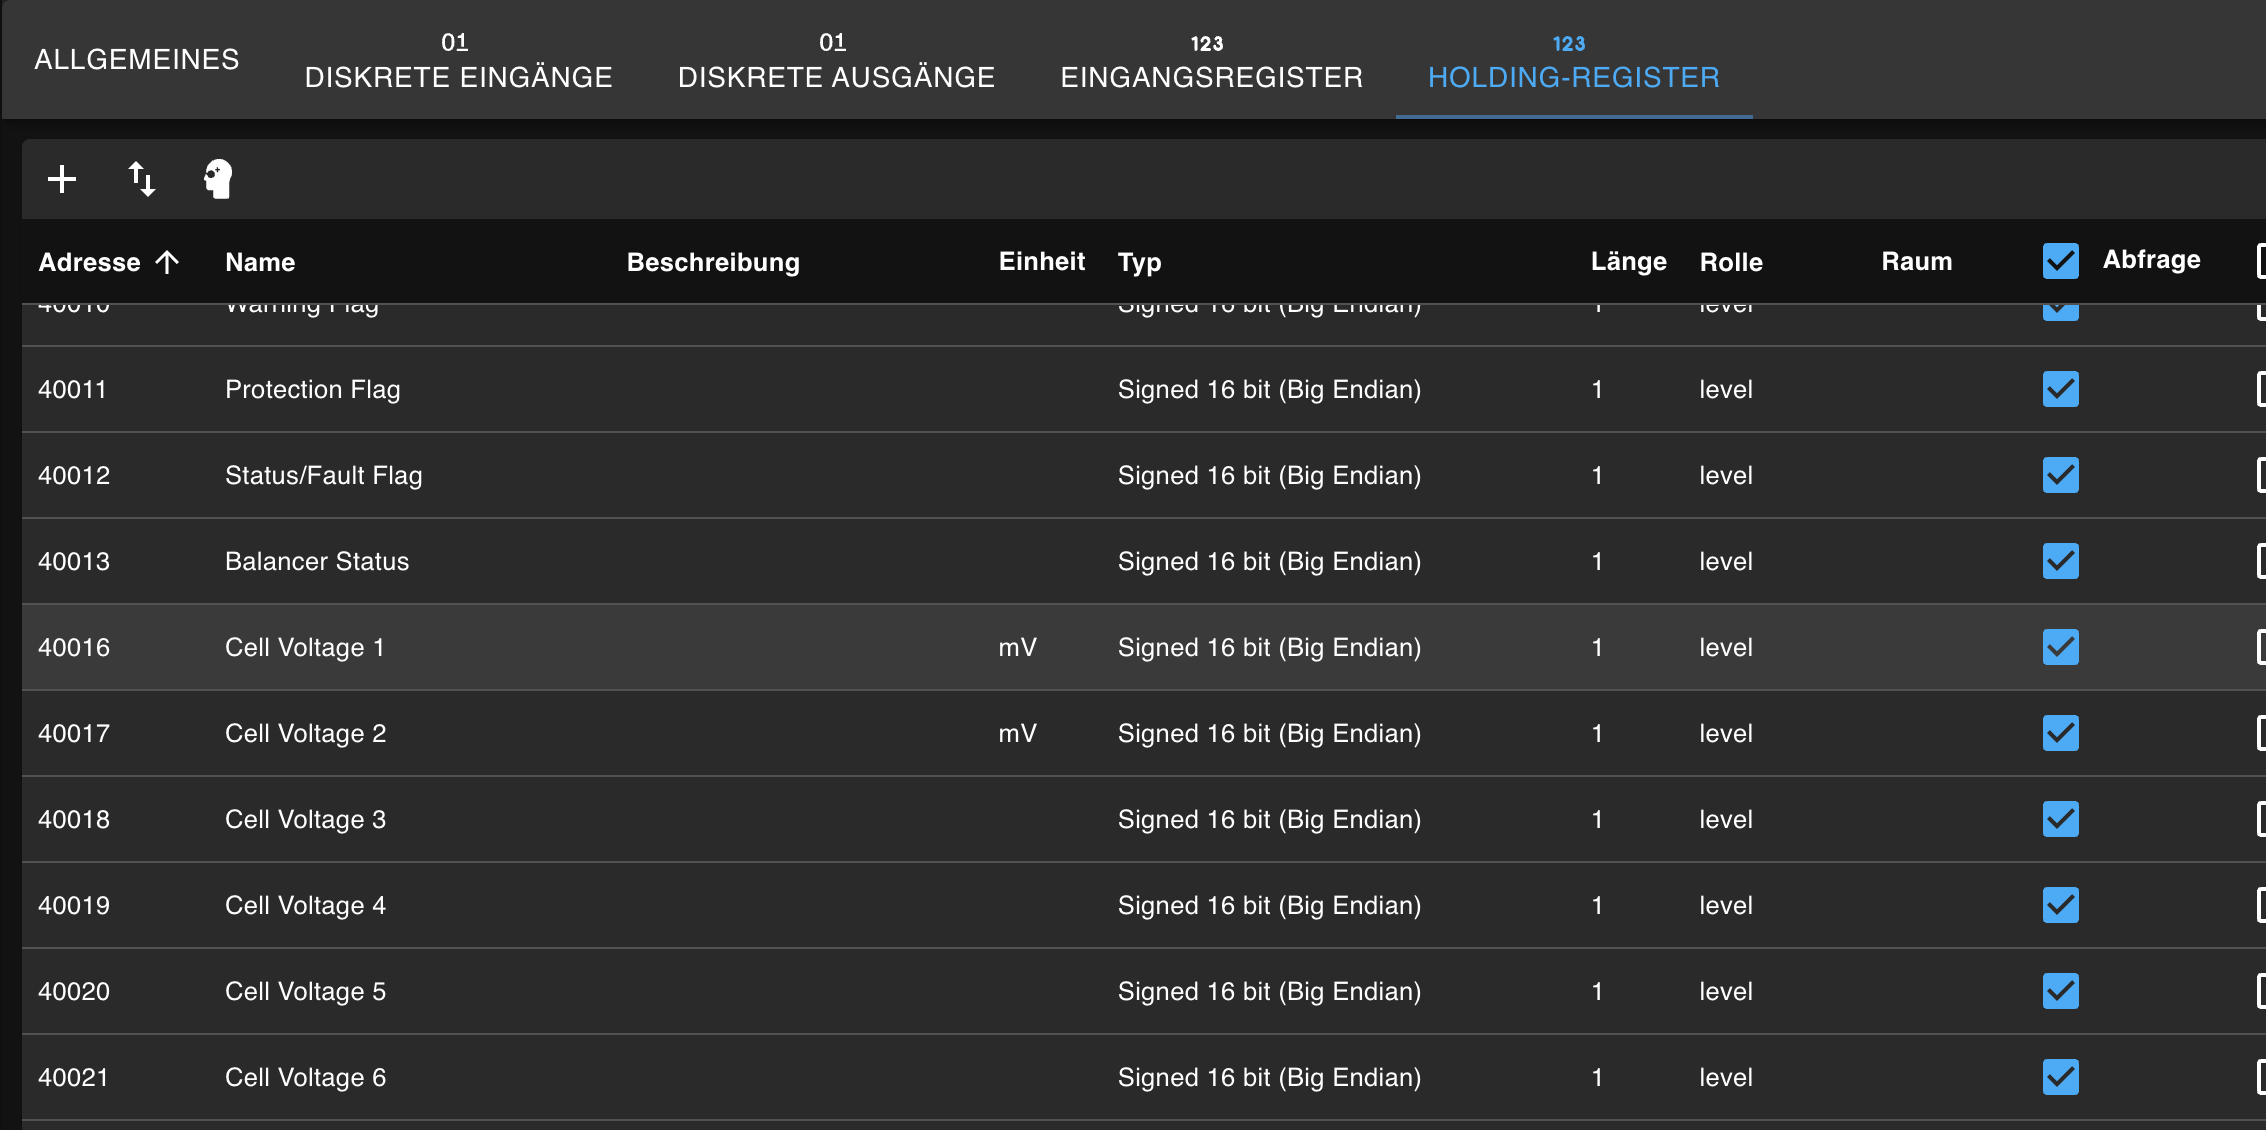Sort table by Name column header

(260, 262)
